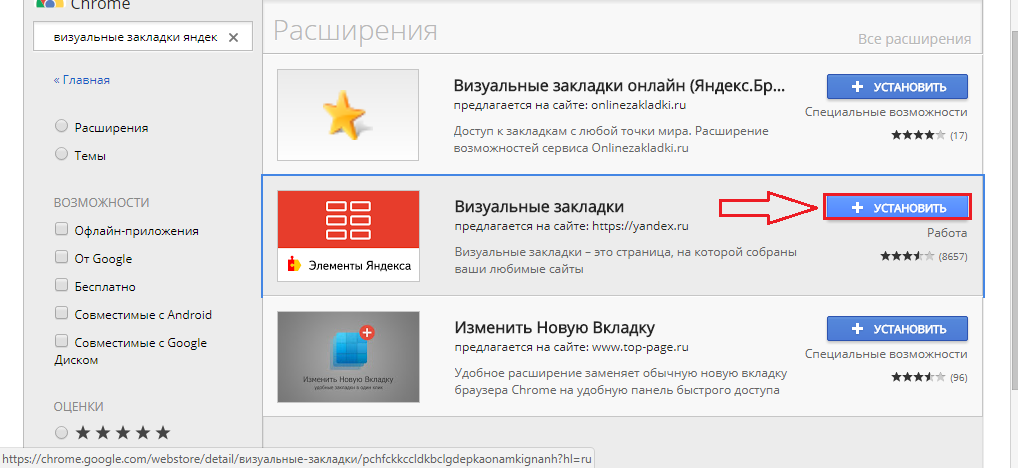Select the Расширения radio button

pyautogui.click(x=62, y=127)
